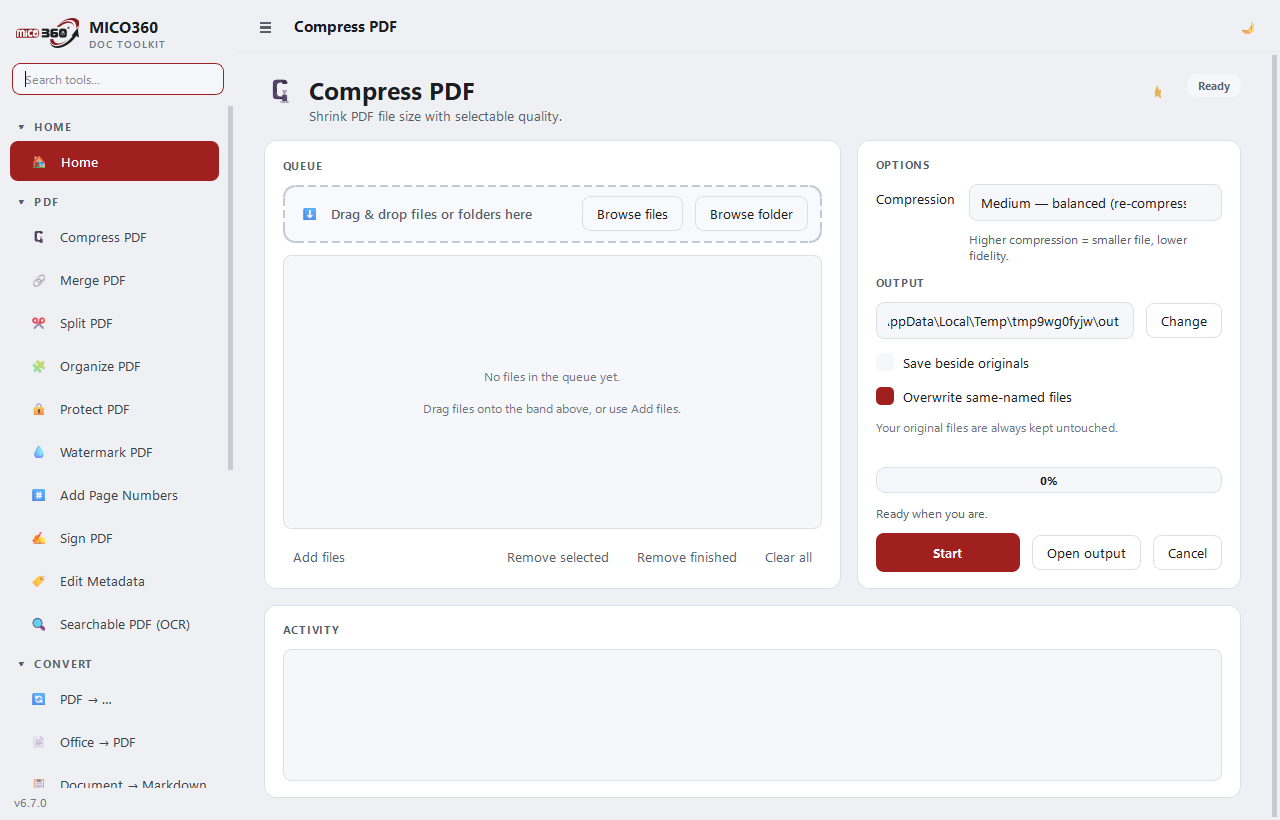Viewport: 1280px width, 820px height.
Task: Click the v6.7.0 version label
Action: coord(30,803)
